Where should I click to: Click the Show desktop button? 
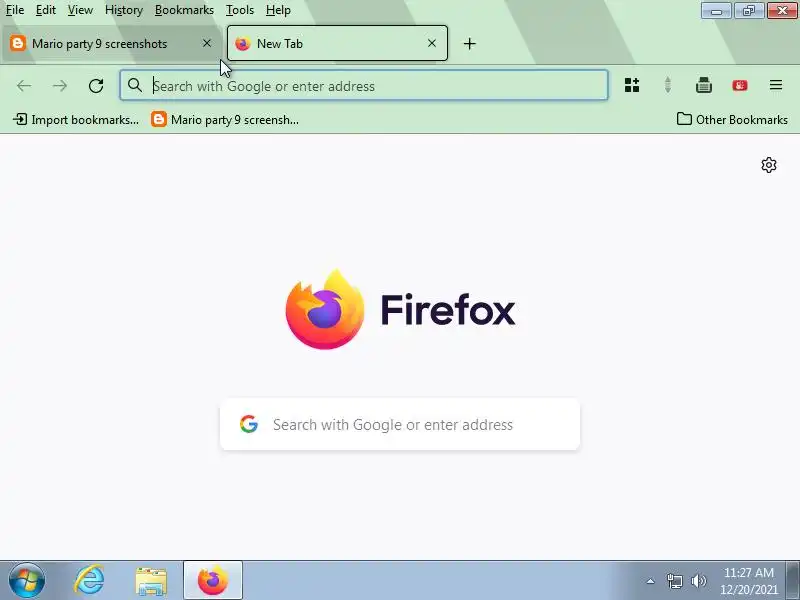pos(792,581)
